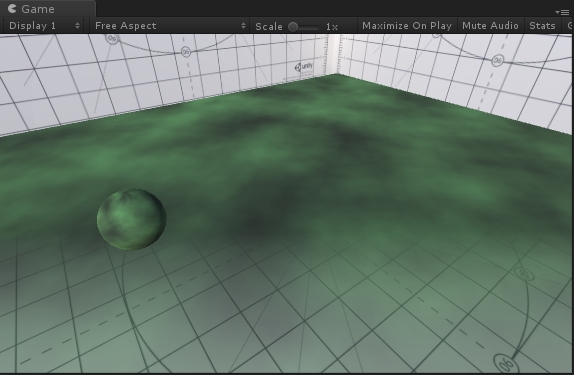Click the Scale slider handle
The image size is (574, 375).
[293, 26]
